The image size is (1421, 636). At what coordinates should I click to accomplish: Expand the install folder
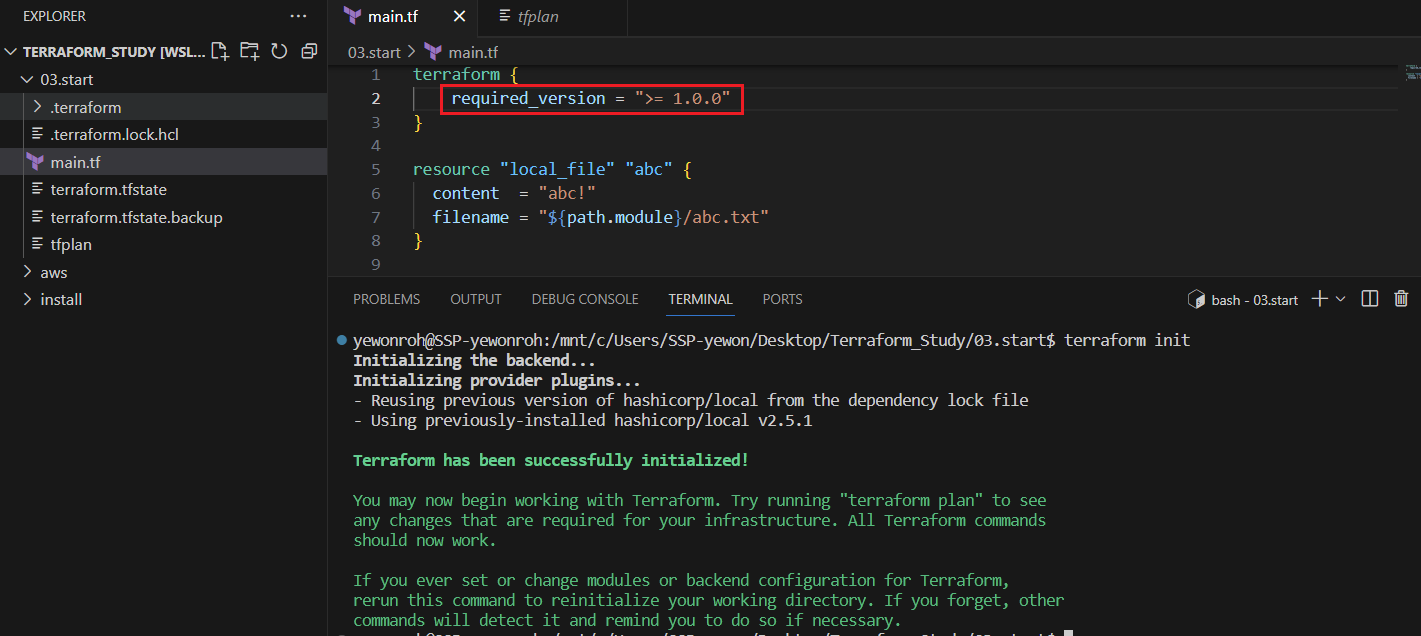pyautogui.click(x=27, y=299)
